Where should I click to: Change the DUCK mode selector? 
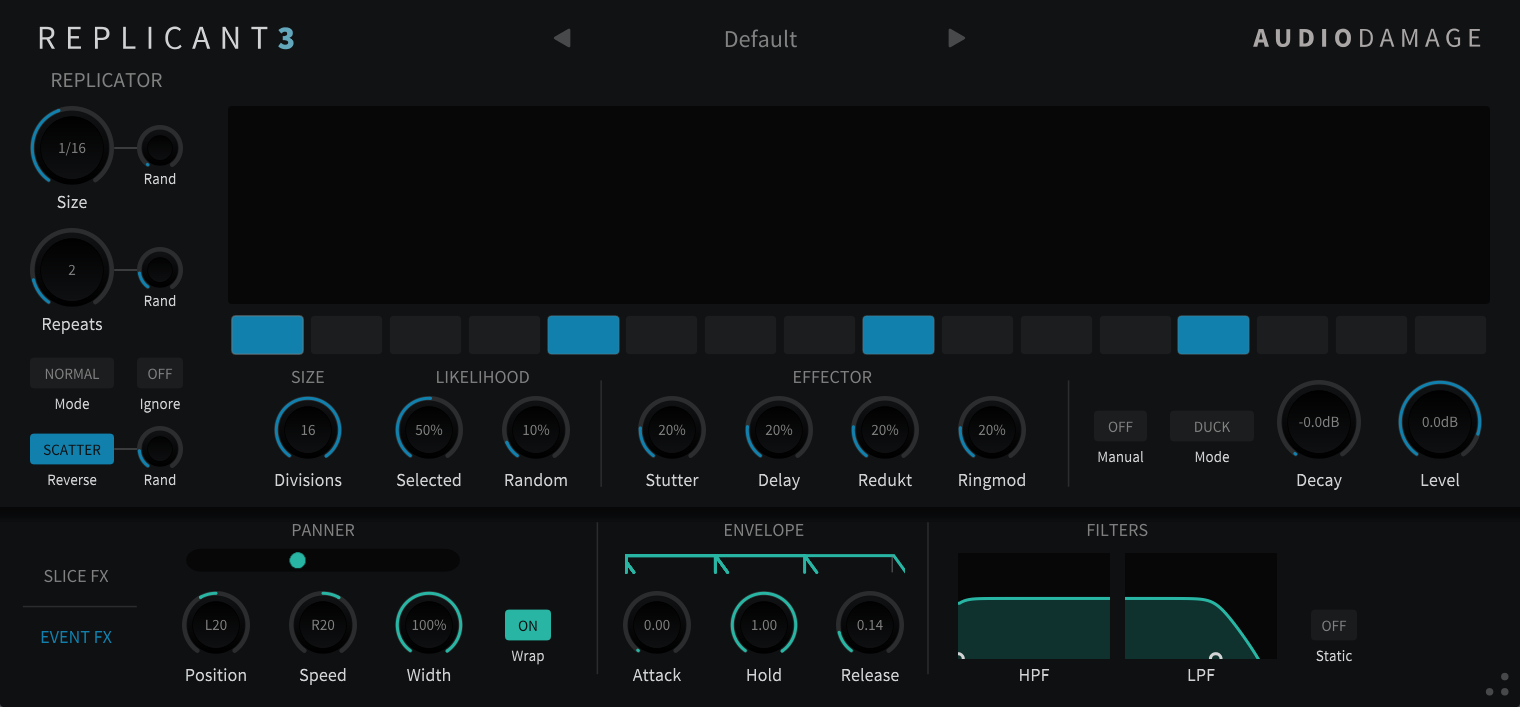coord(1212,427)
